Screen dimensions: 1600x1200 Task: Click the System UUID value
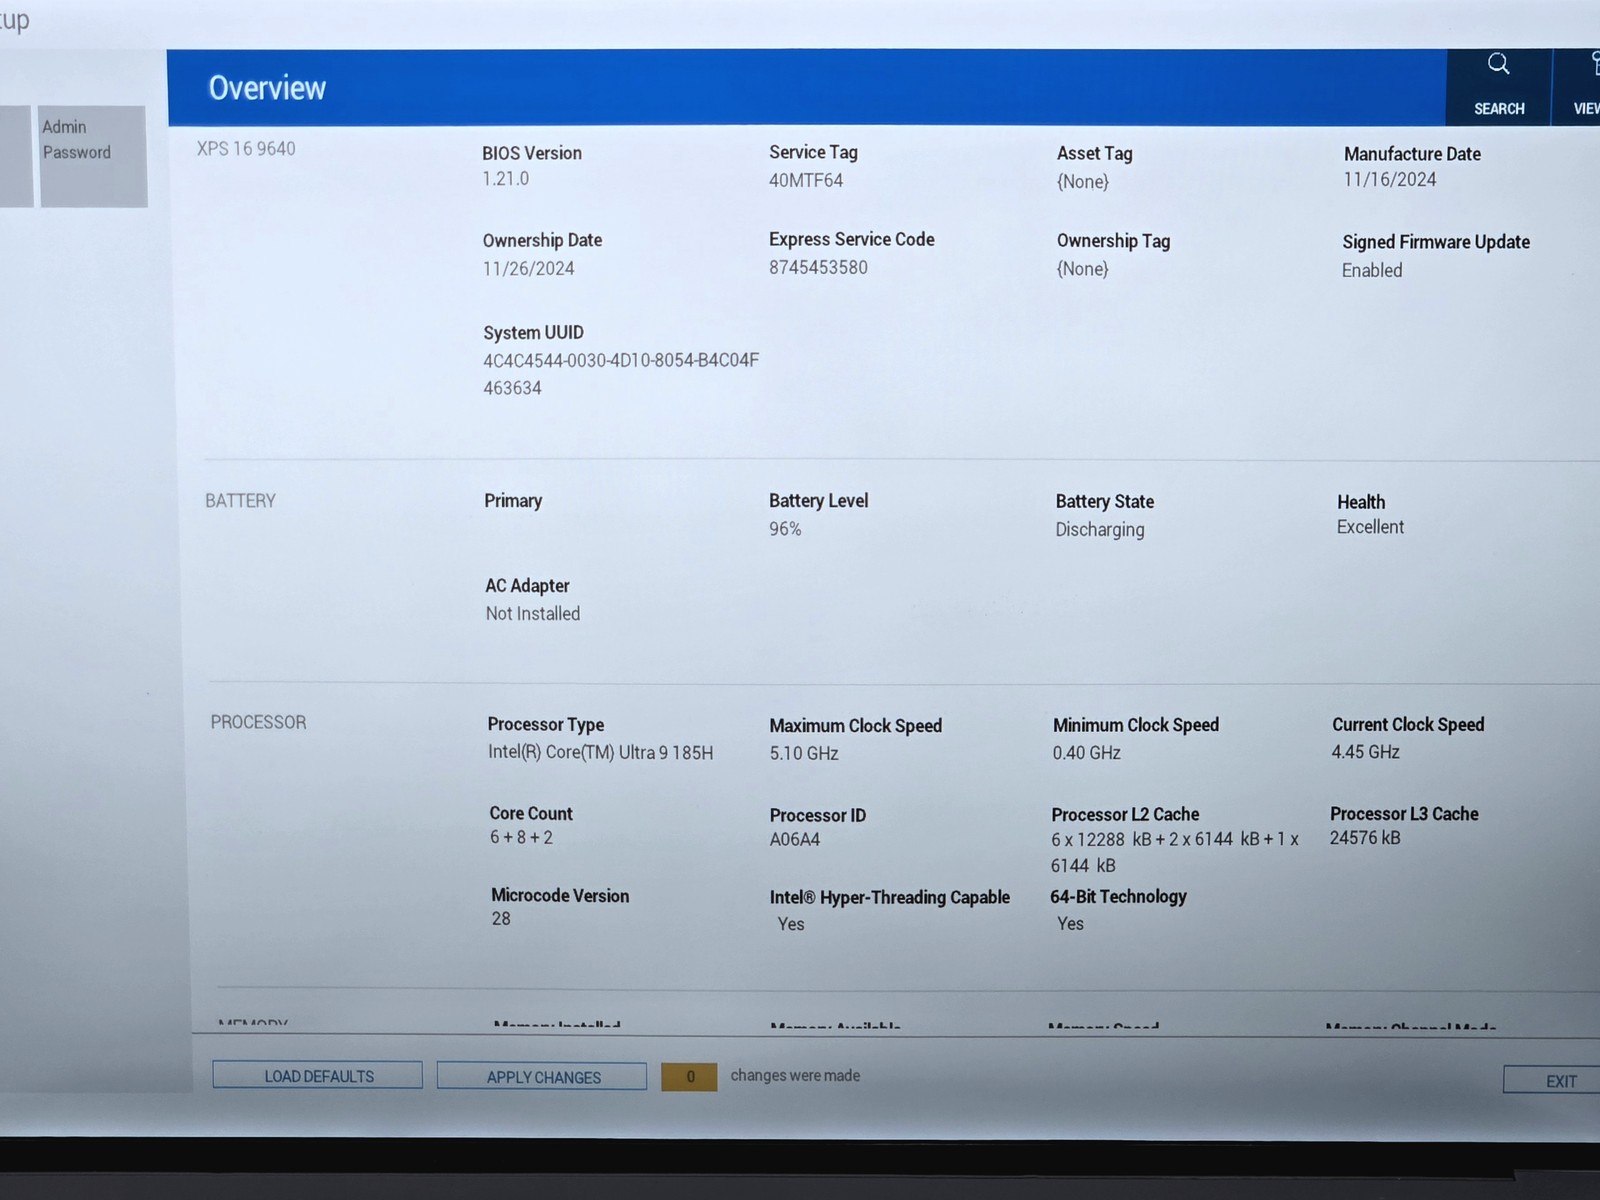pos(620,374)
